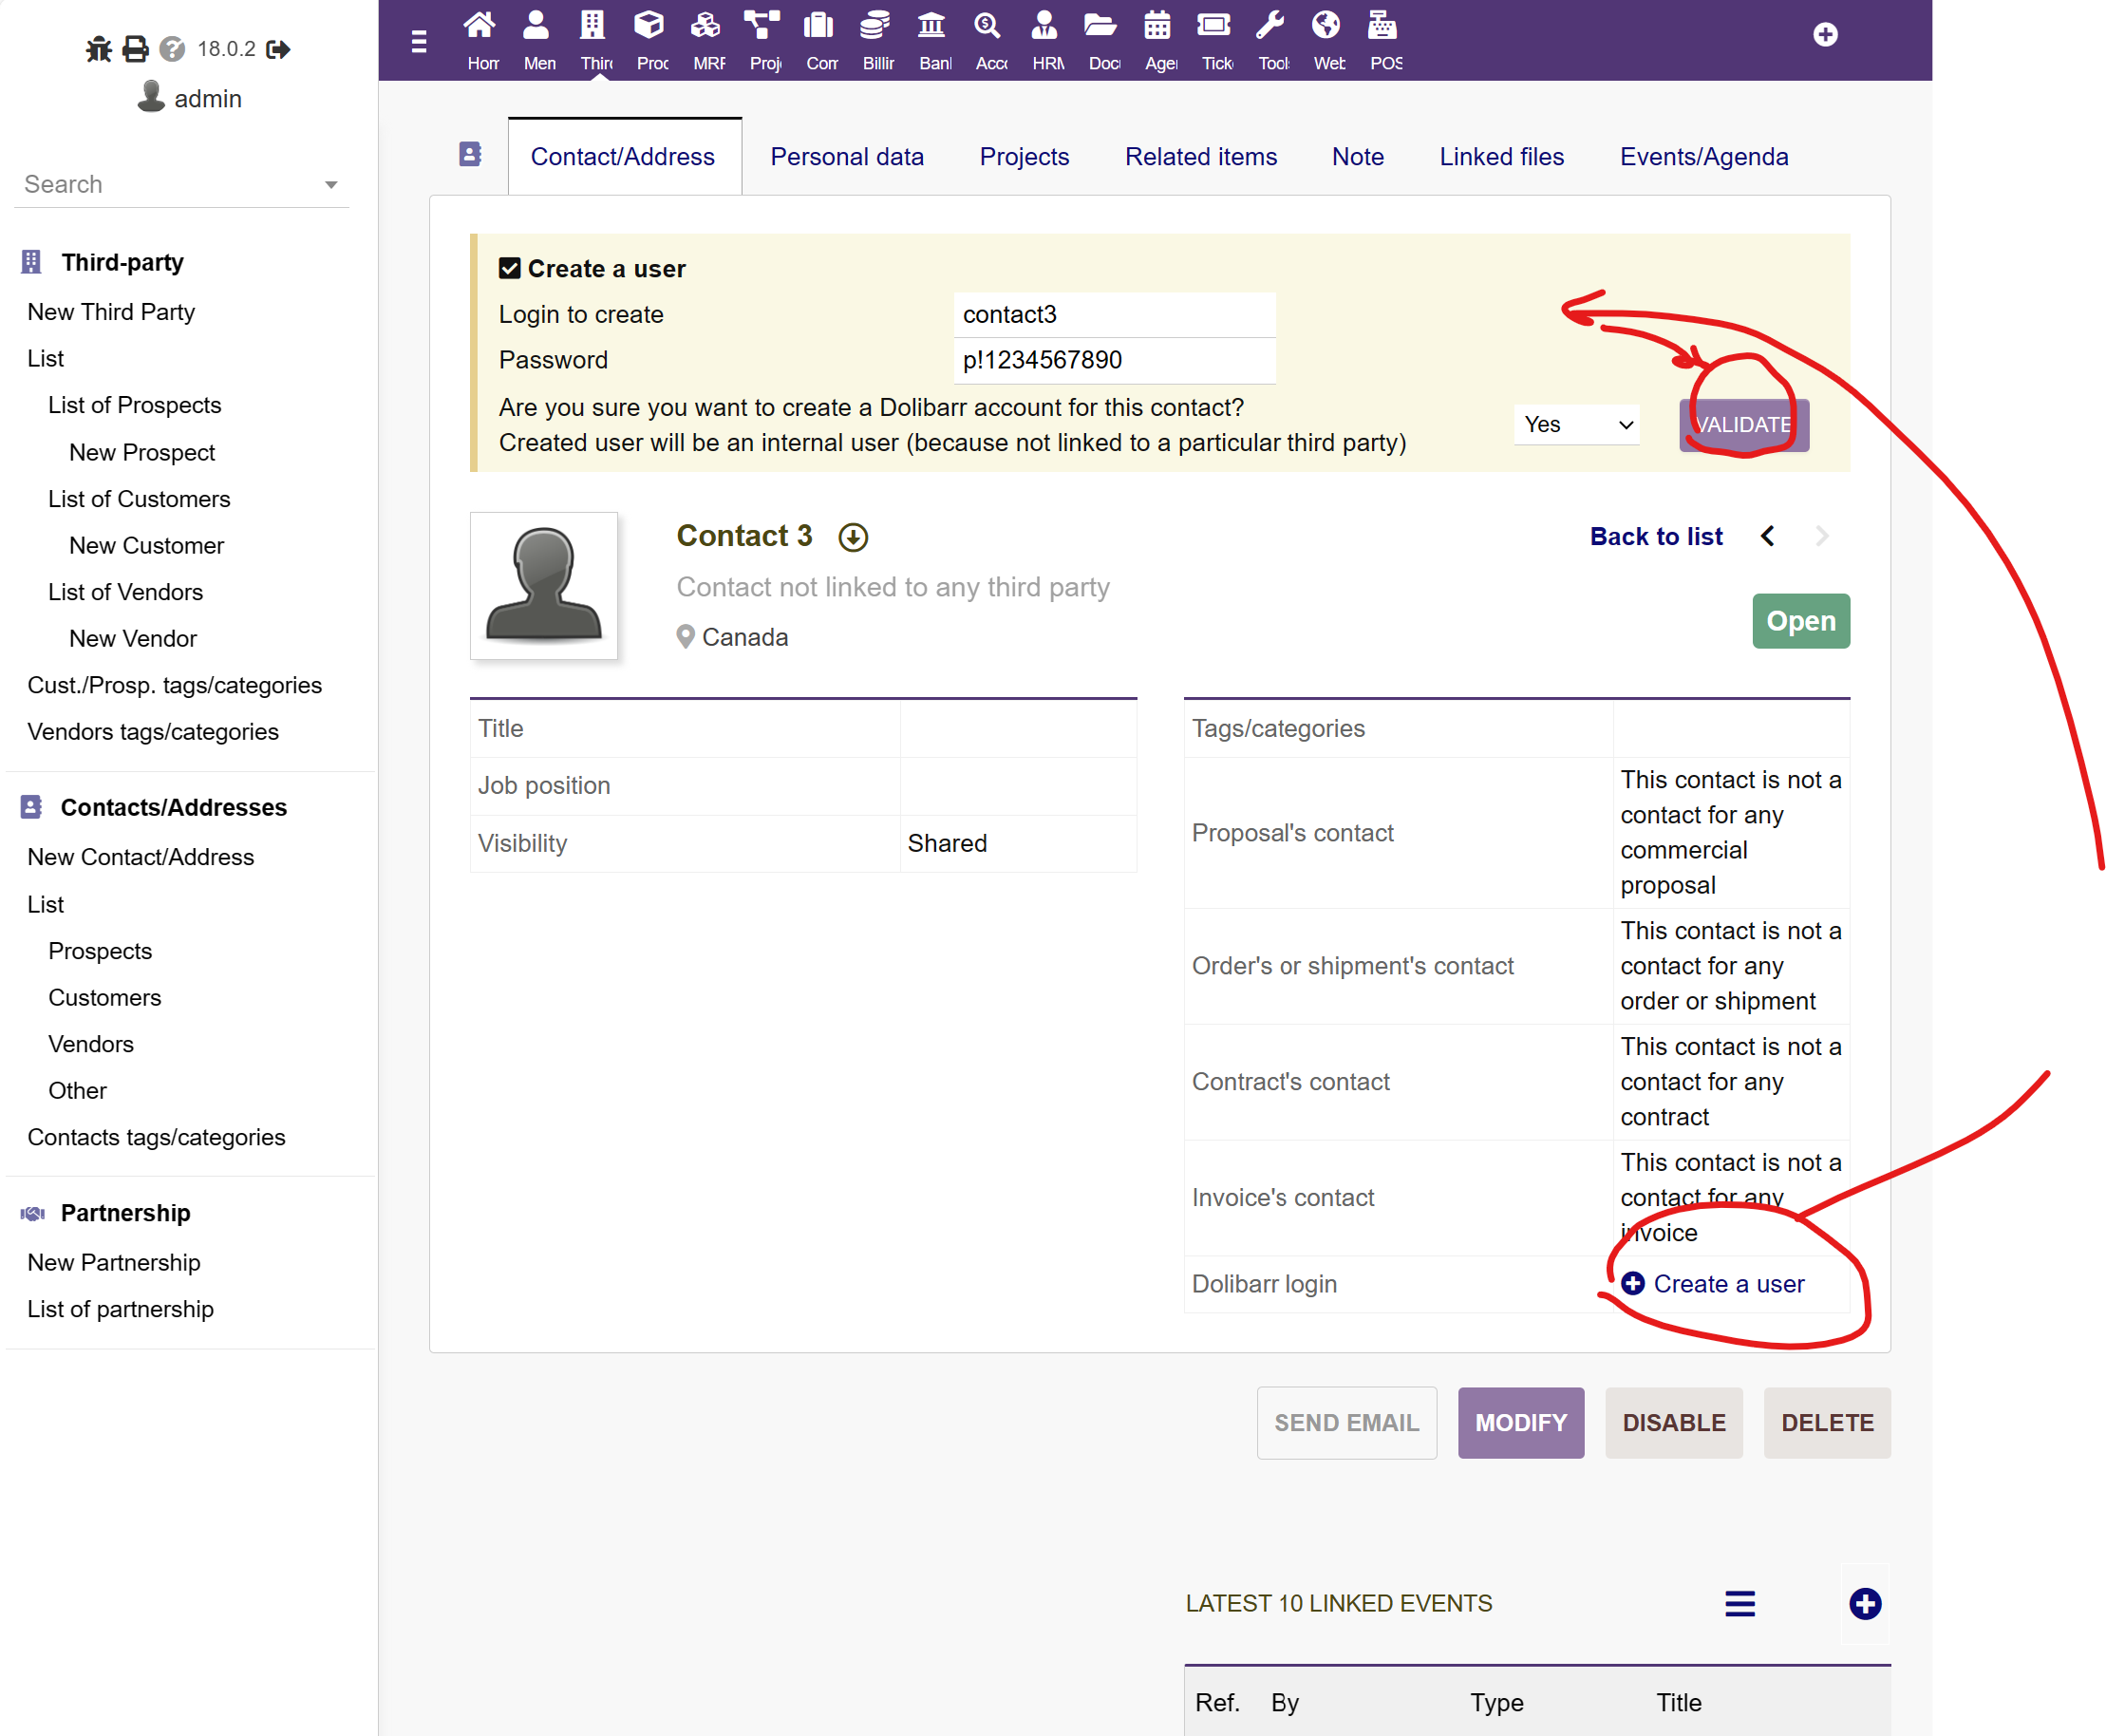Viewport: 2106px width, 1736px height.
Task: Switch to the Personal data tab
Action: click(847, 157)
